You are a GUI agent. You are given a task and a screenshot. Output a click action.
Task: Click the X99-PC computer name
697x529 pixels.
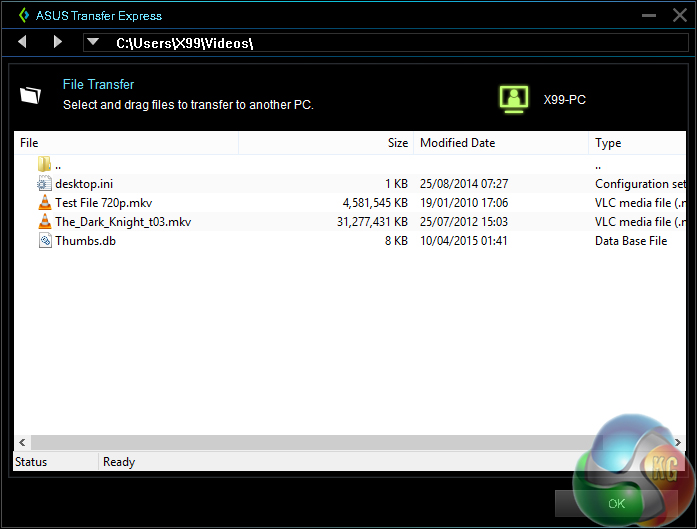565,100
